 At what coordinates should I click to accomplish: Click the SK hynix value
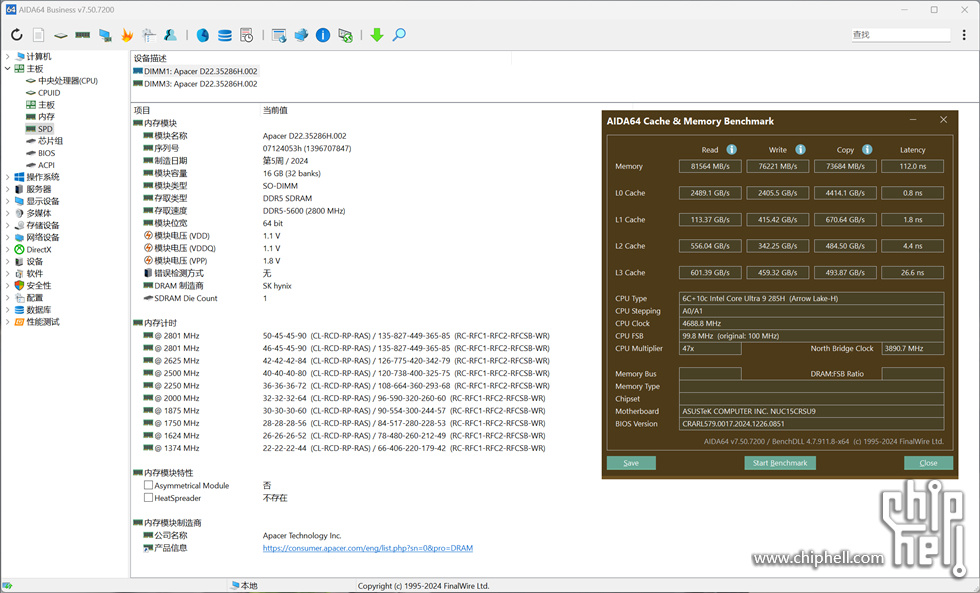tap(277, 286)
